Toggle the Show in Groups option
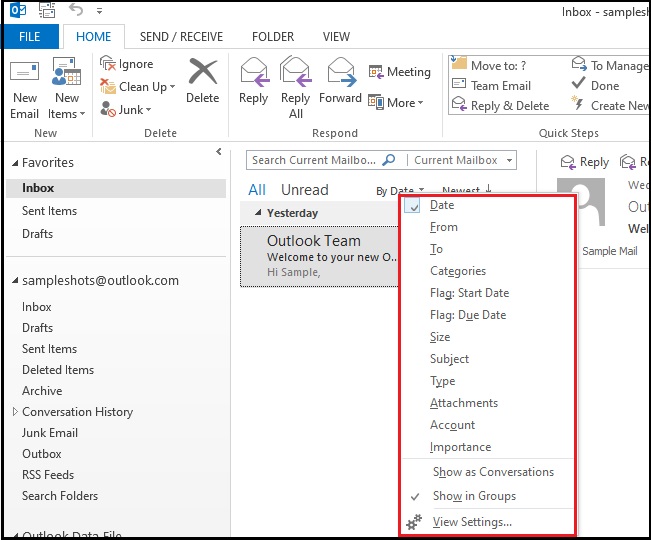 [473, 496]
